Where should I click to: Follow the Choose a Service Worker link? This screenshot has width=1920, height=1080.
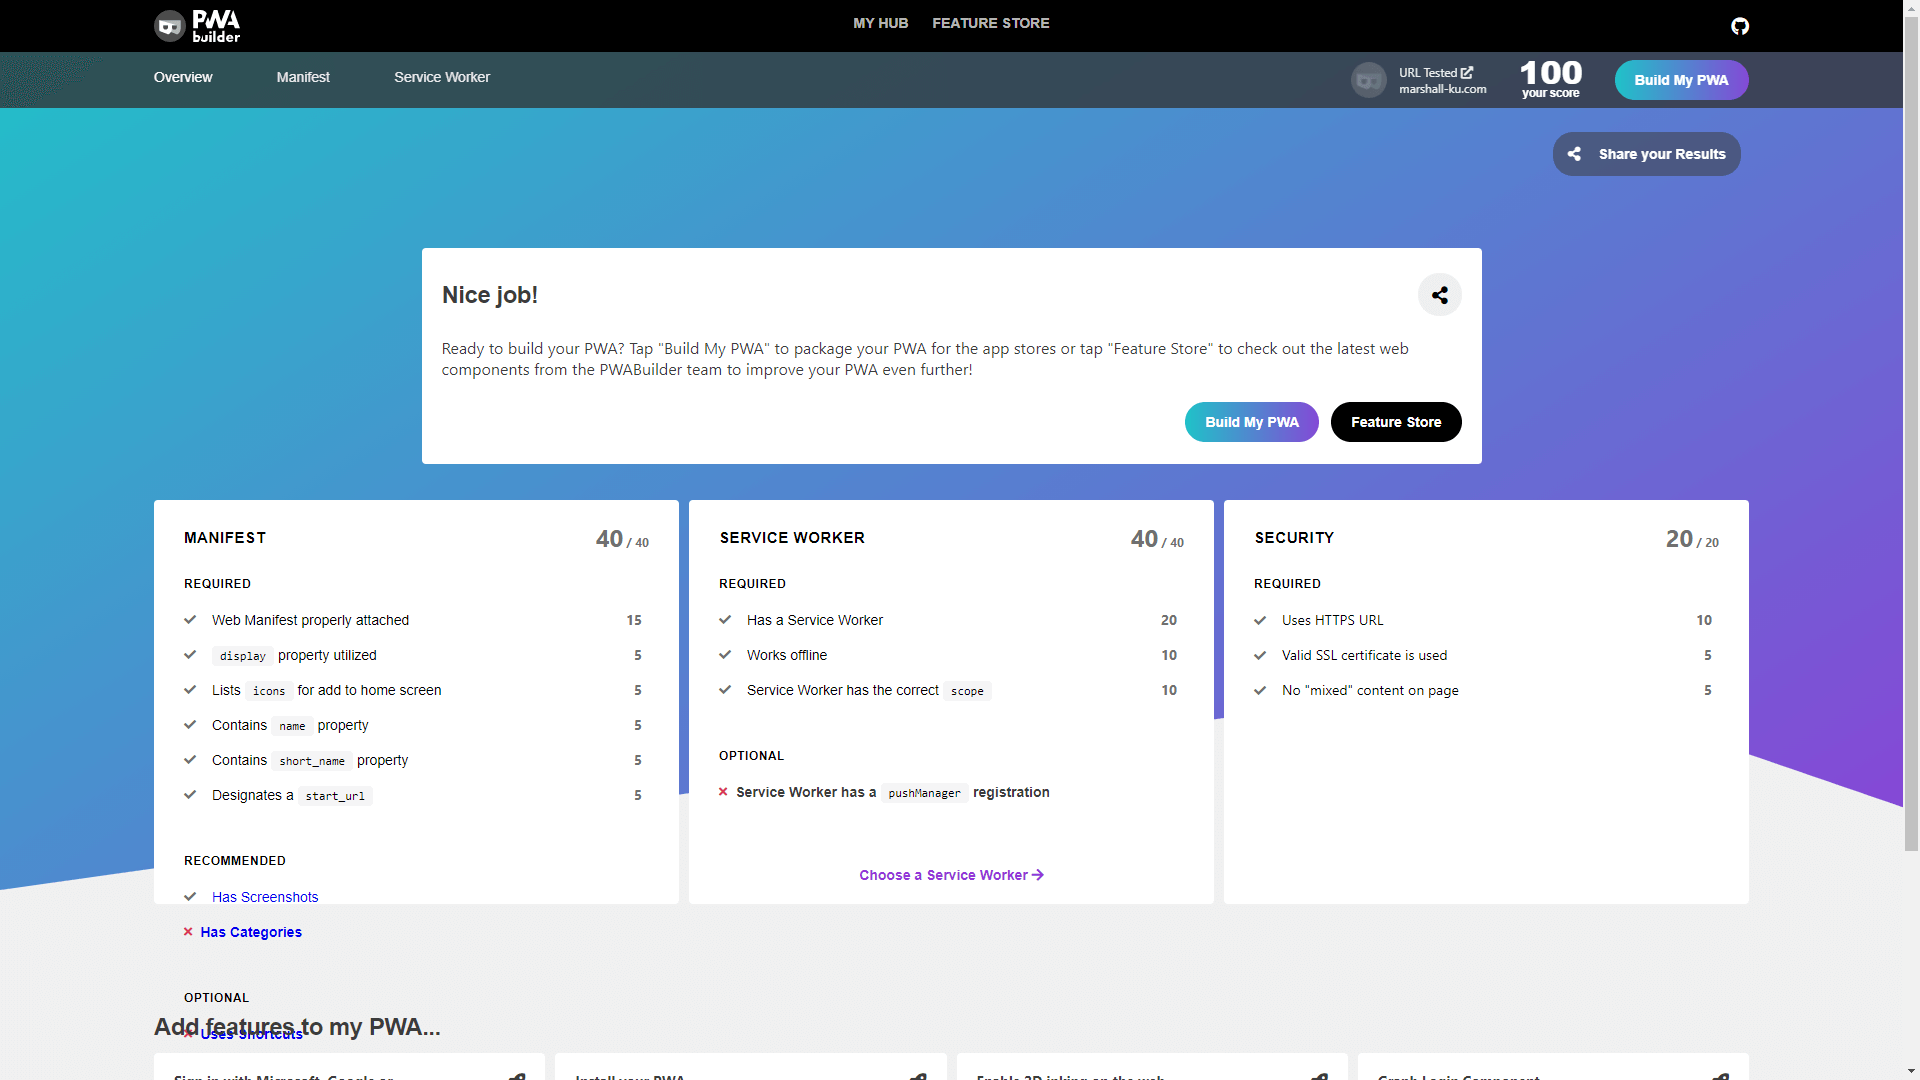[951, 875]
